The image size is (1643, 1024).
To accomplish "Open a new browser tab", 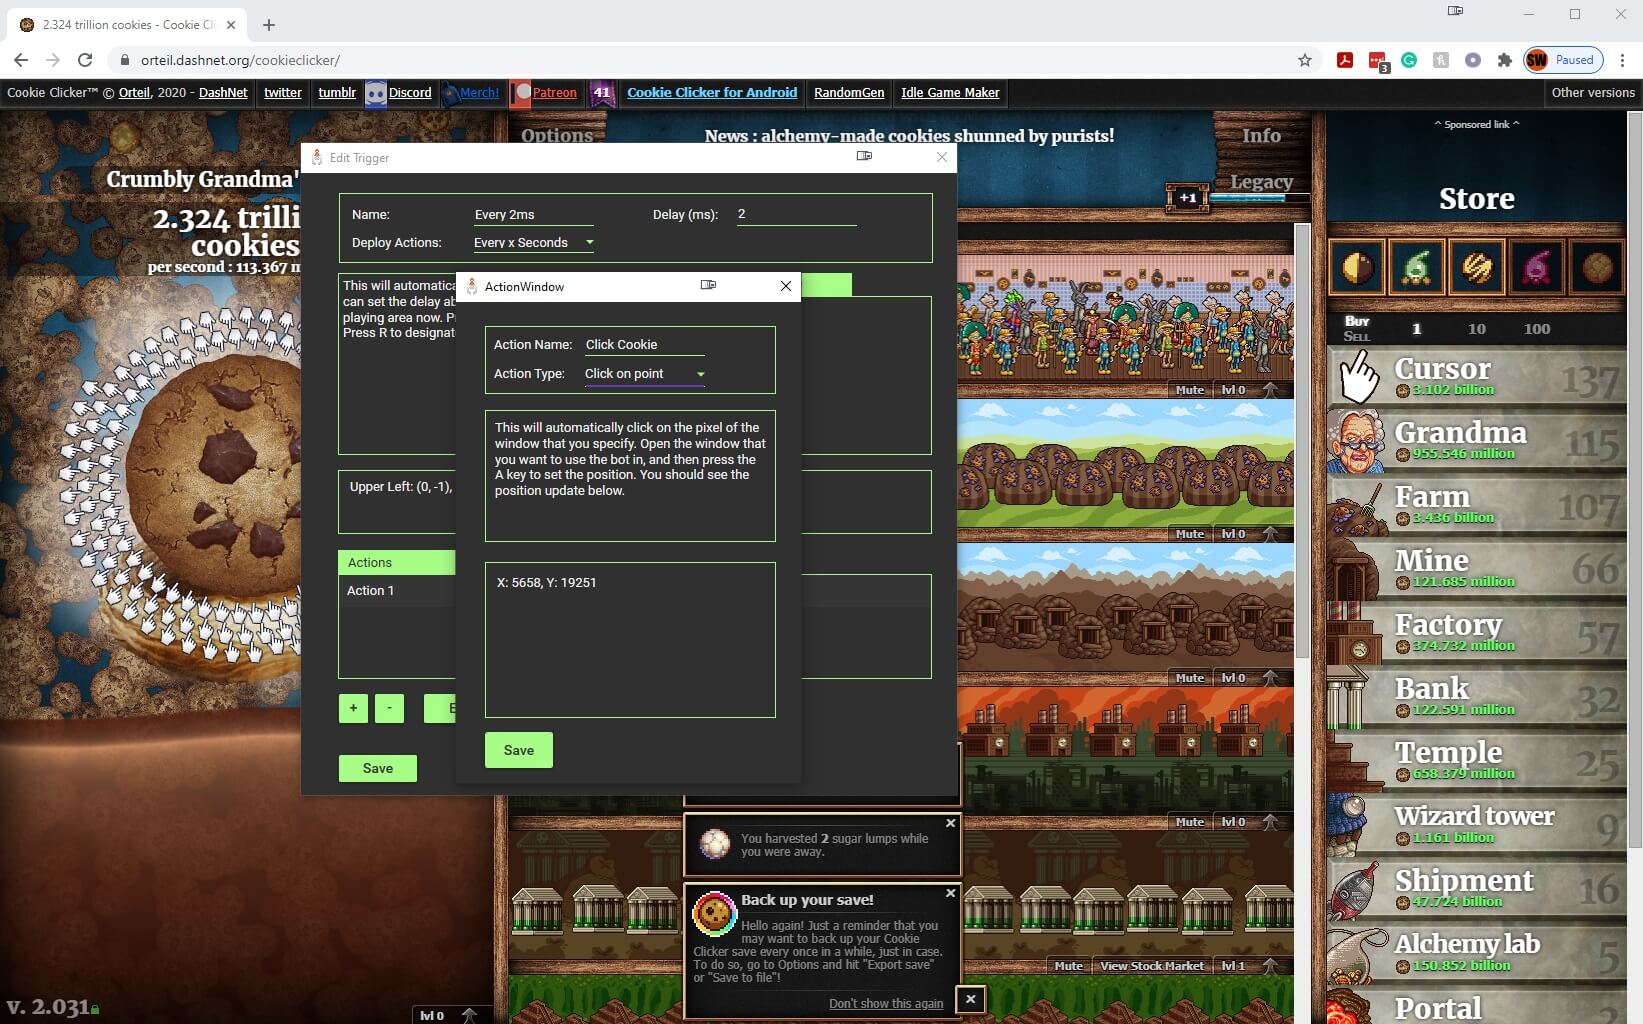I will pos(269,24).
